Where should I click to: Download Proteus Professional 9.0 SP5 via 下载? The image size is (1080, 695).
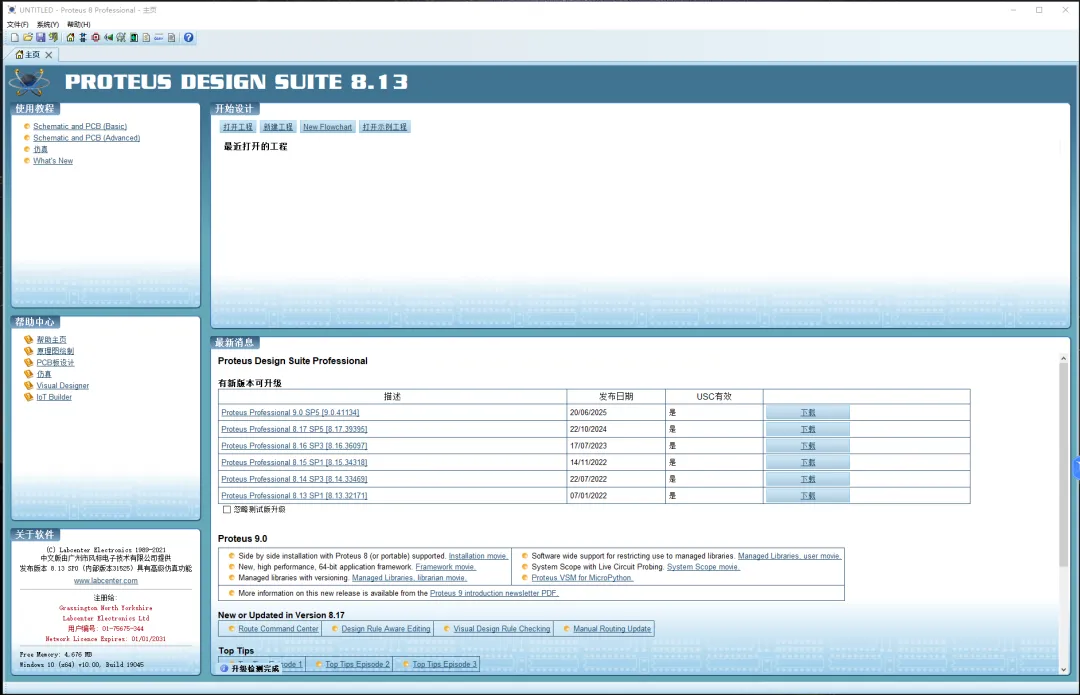(808, 413)
